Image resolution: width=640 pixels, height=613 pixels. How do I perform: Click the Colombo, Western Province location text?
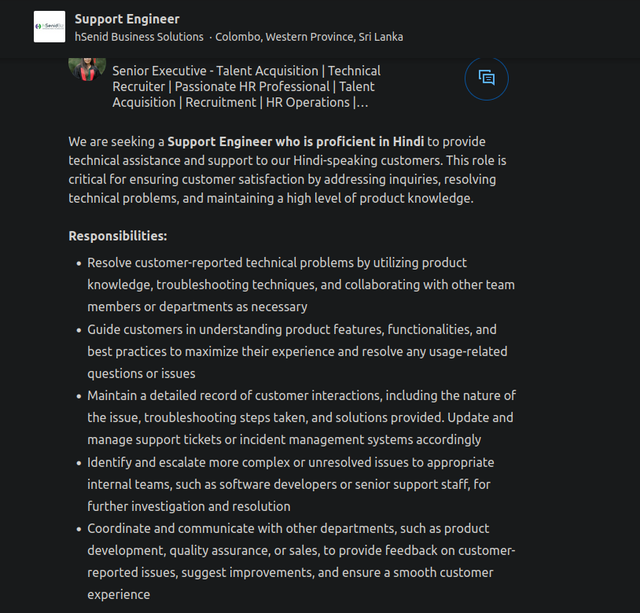tap(309, 37)
